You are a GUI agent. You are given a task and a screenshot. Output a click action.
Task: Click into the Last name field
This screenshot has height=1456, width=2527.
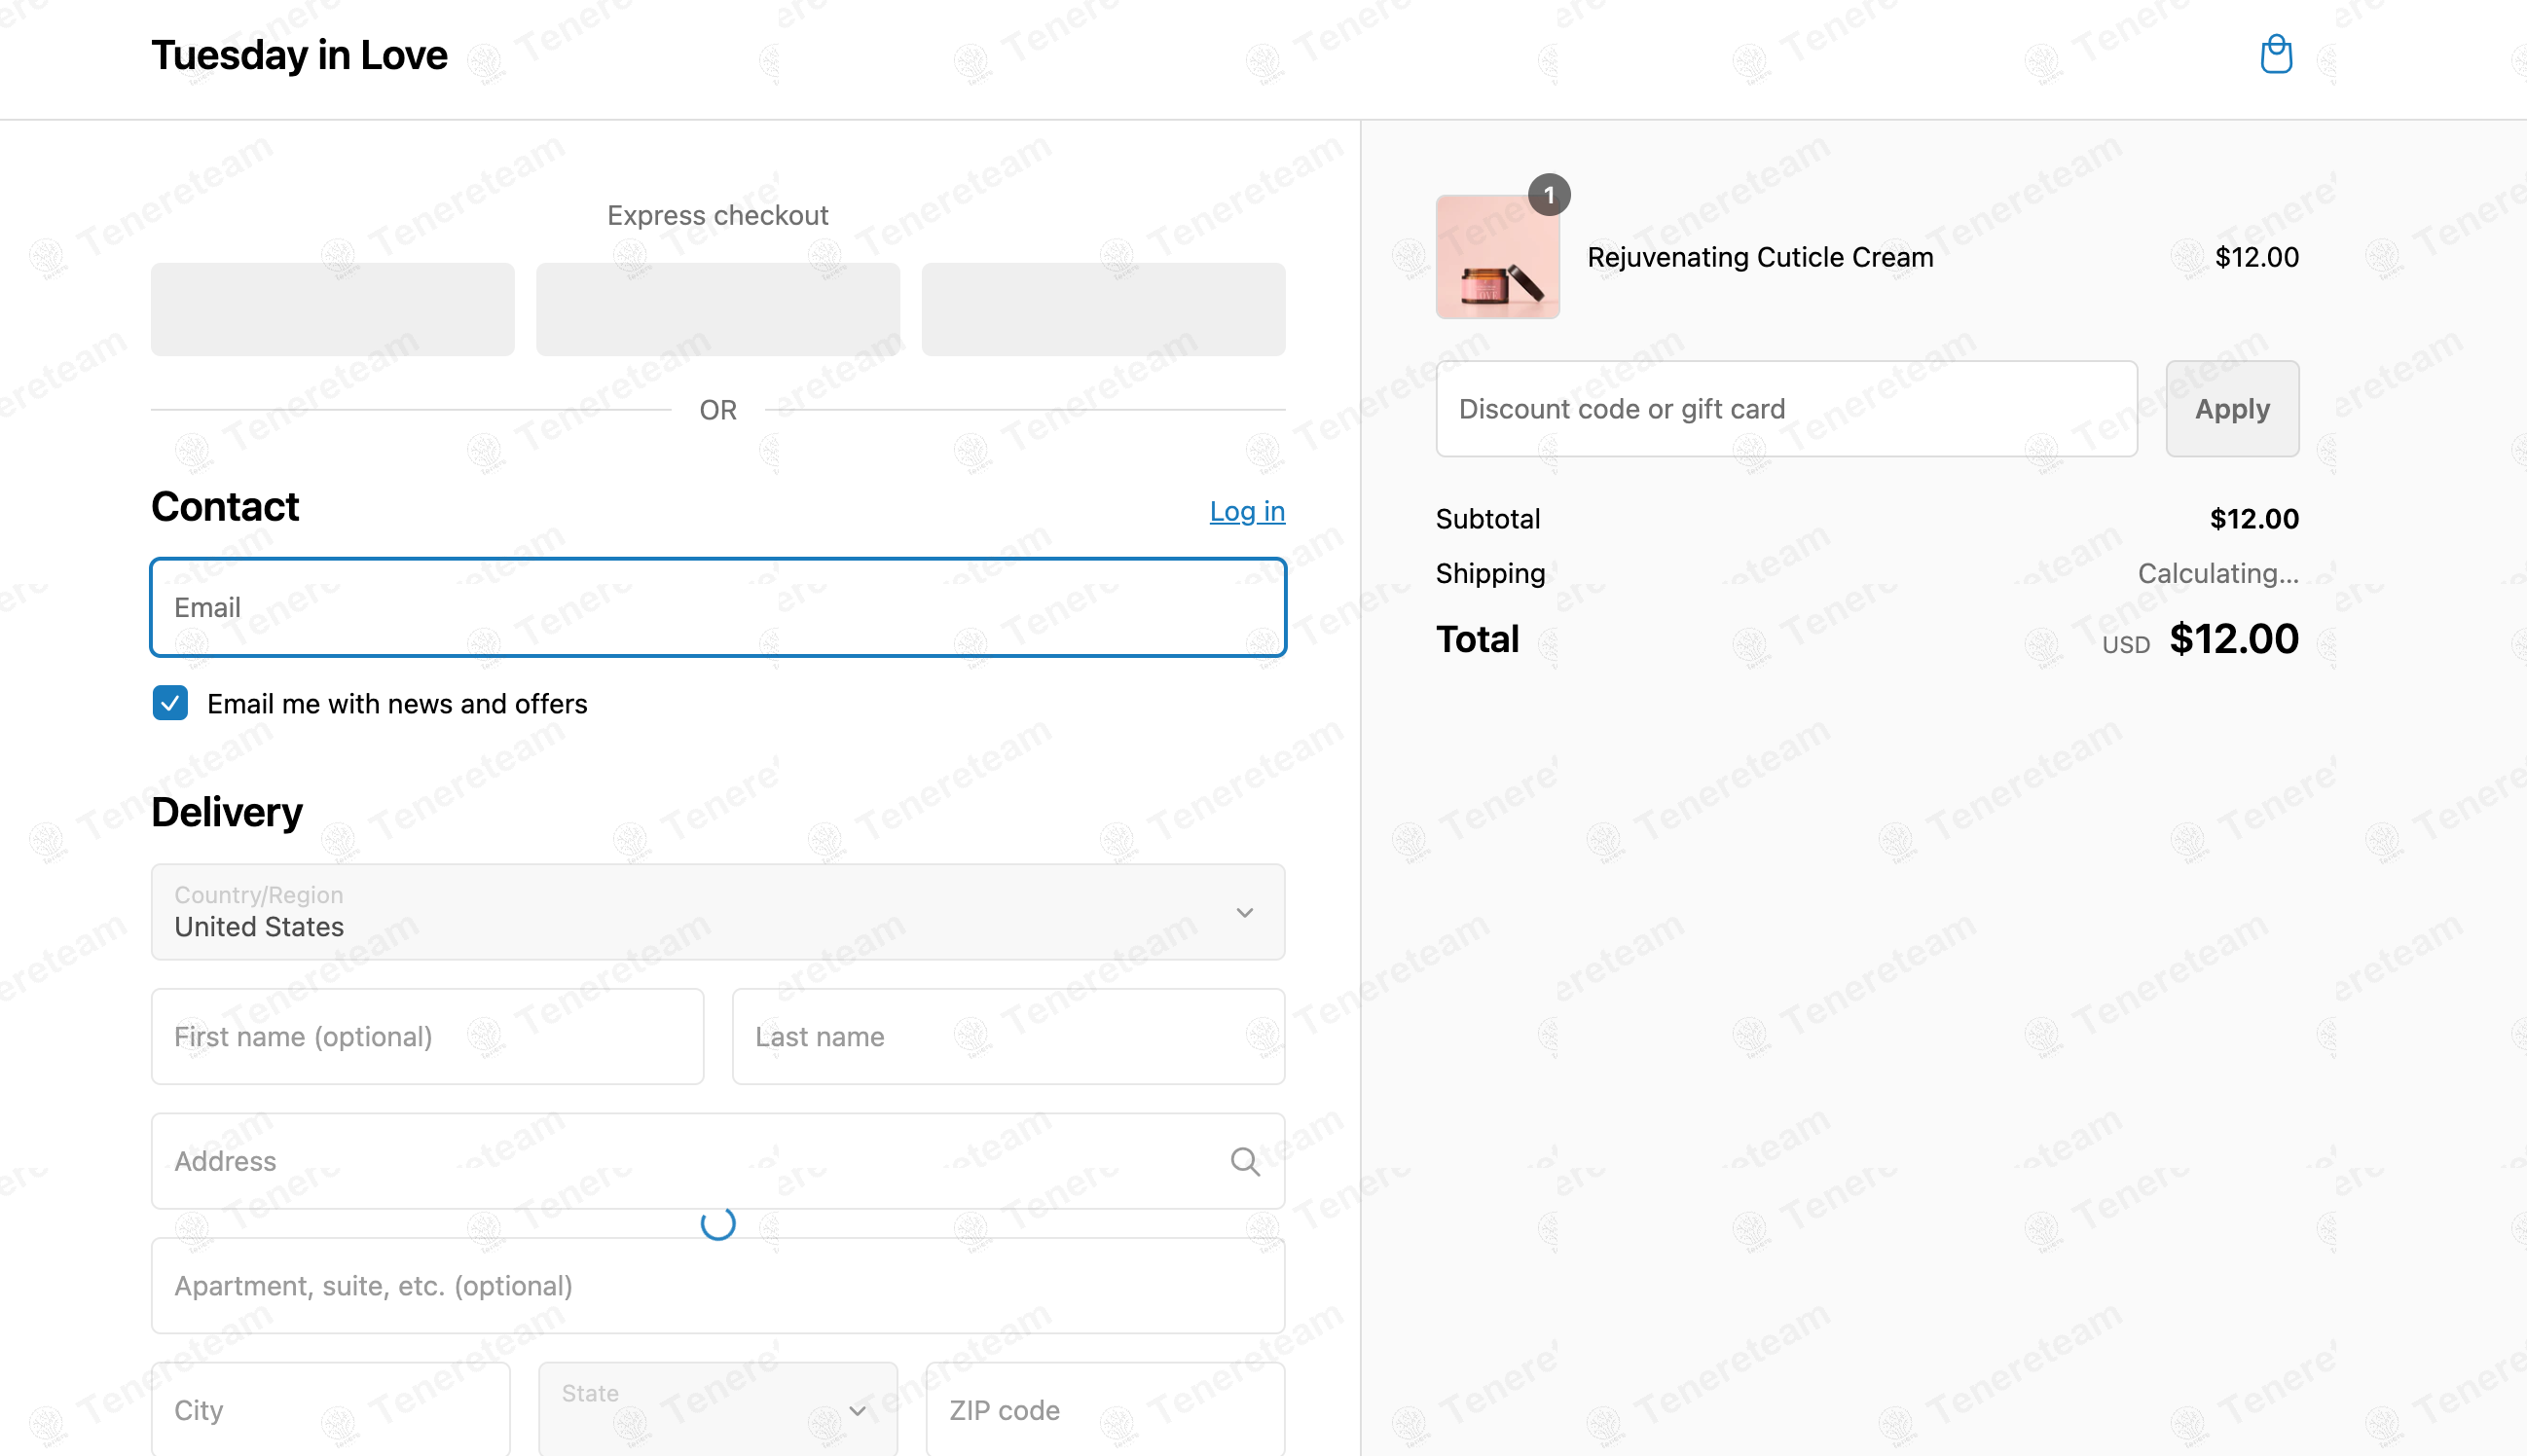point(1008,1036)
